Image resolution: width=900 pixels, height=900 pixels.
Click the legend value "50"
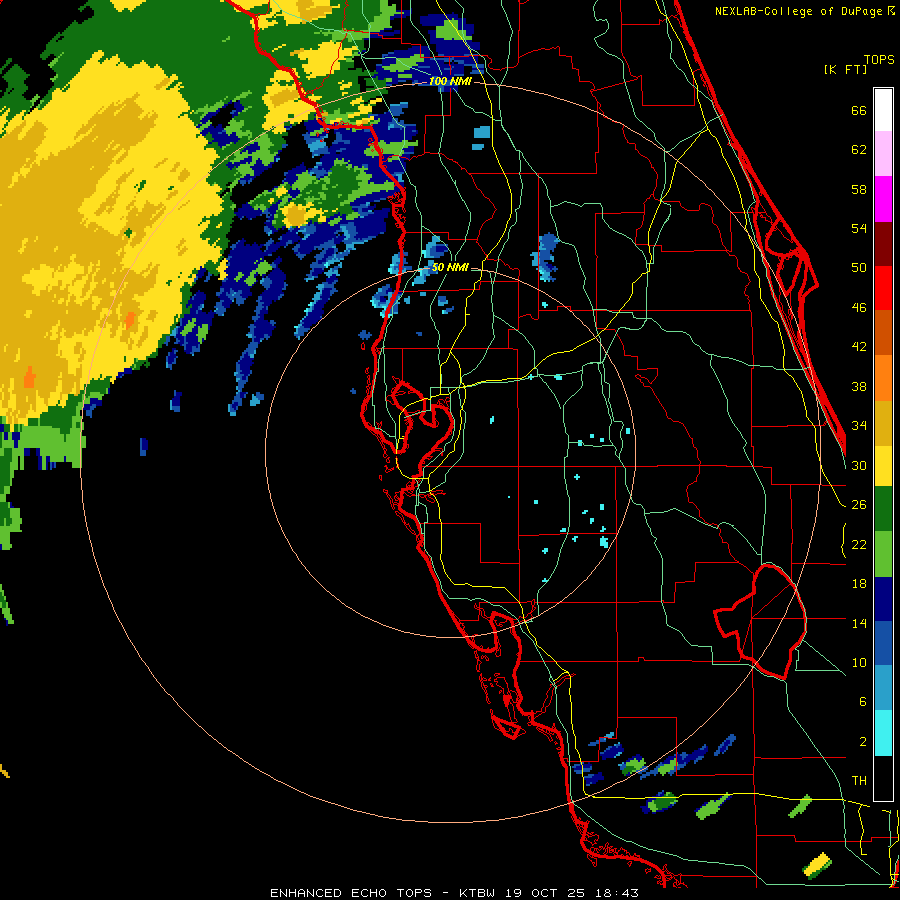pos(859,268)
